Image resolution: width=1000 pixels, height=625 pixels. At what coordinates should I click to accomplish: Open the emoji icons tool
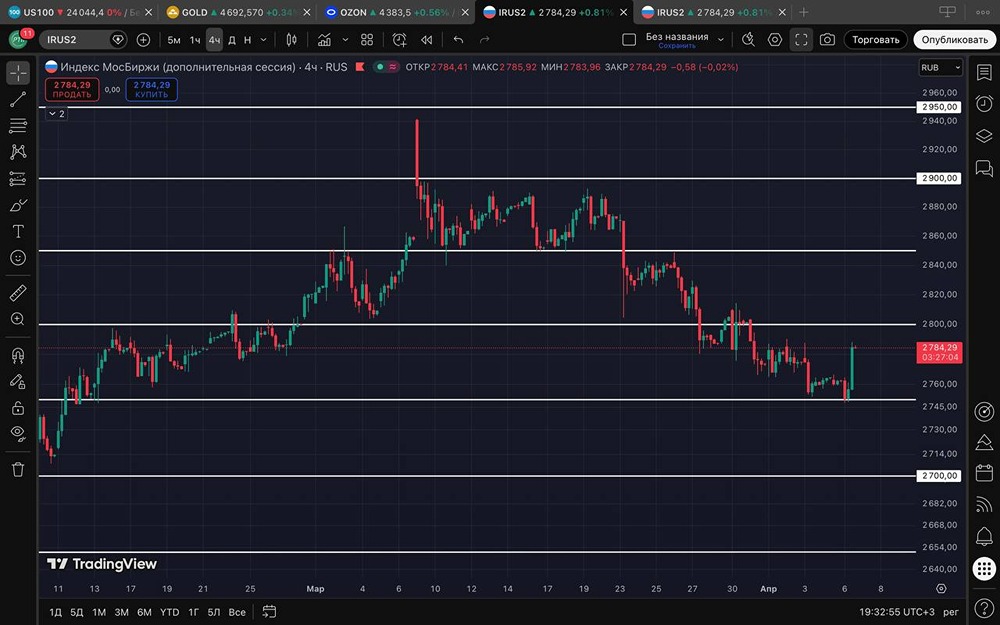(x=18, y=258)
